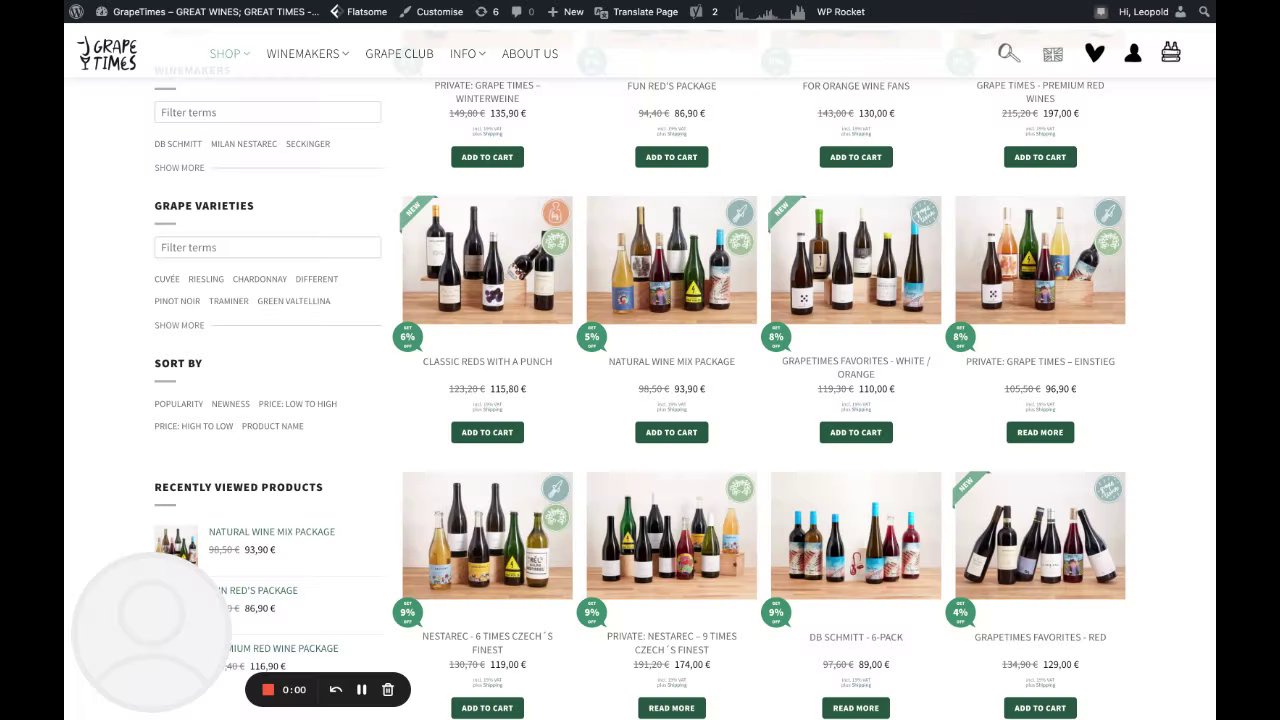The image size is (1280, 720).
Task: Add Grape Times - Premium Red Wines to cart
Action: coord(1040,157)
